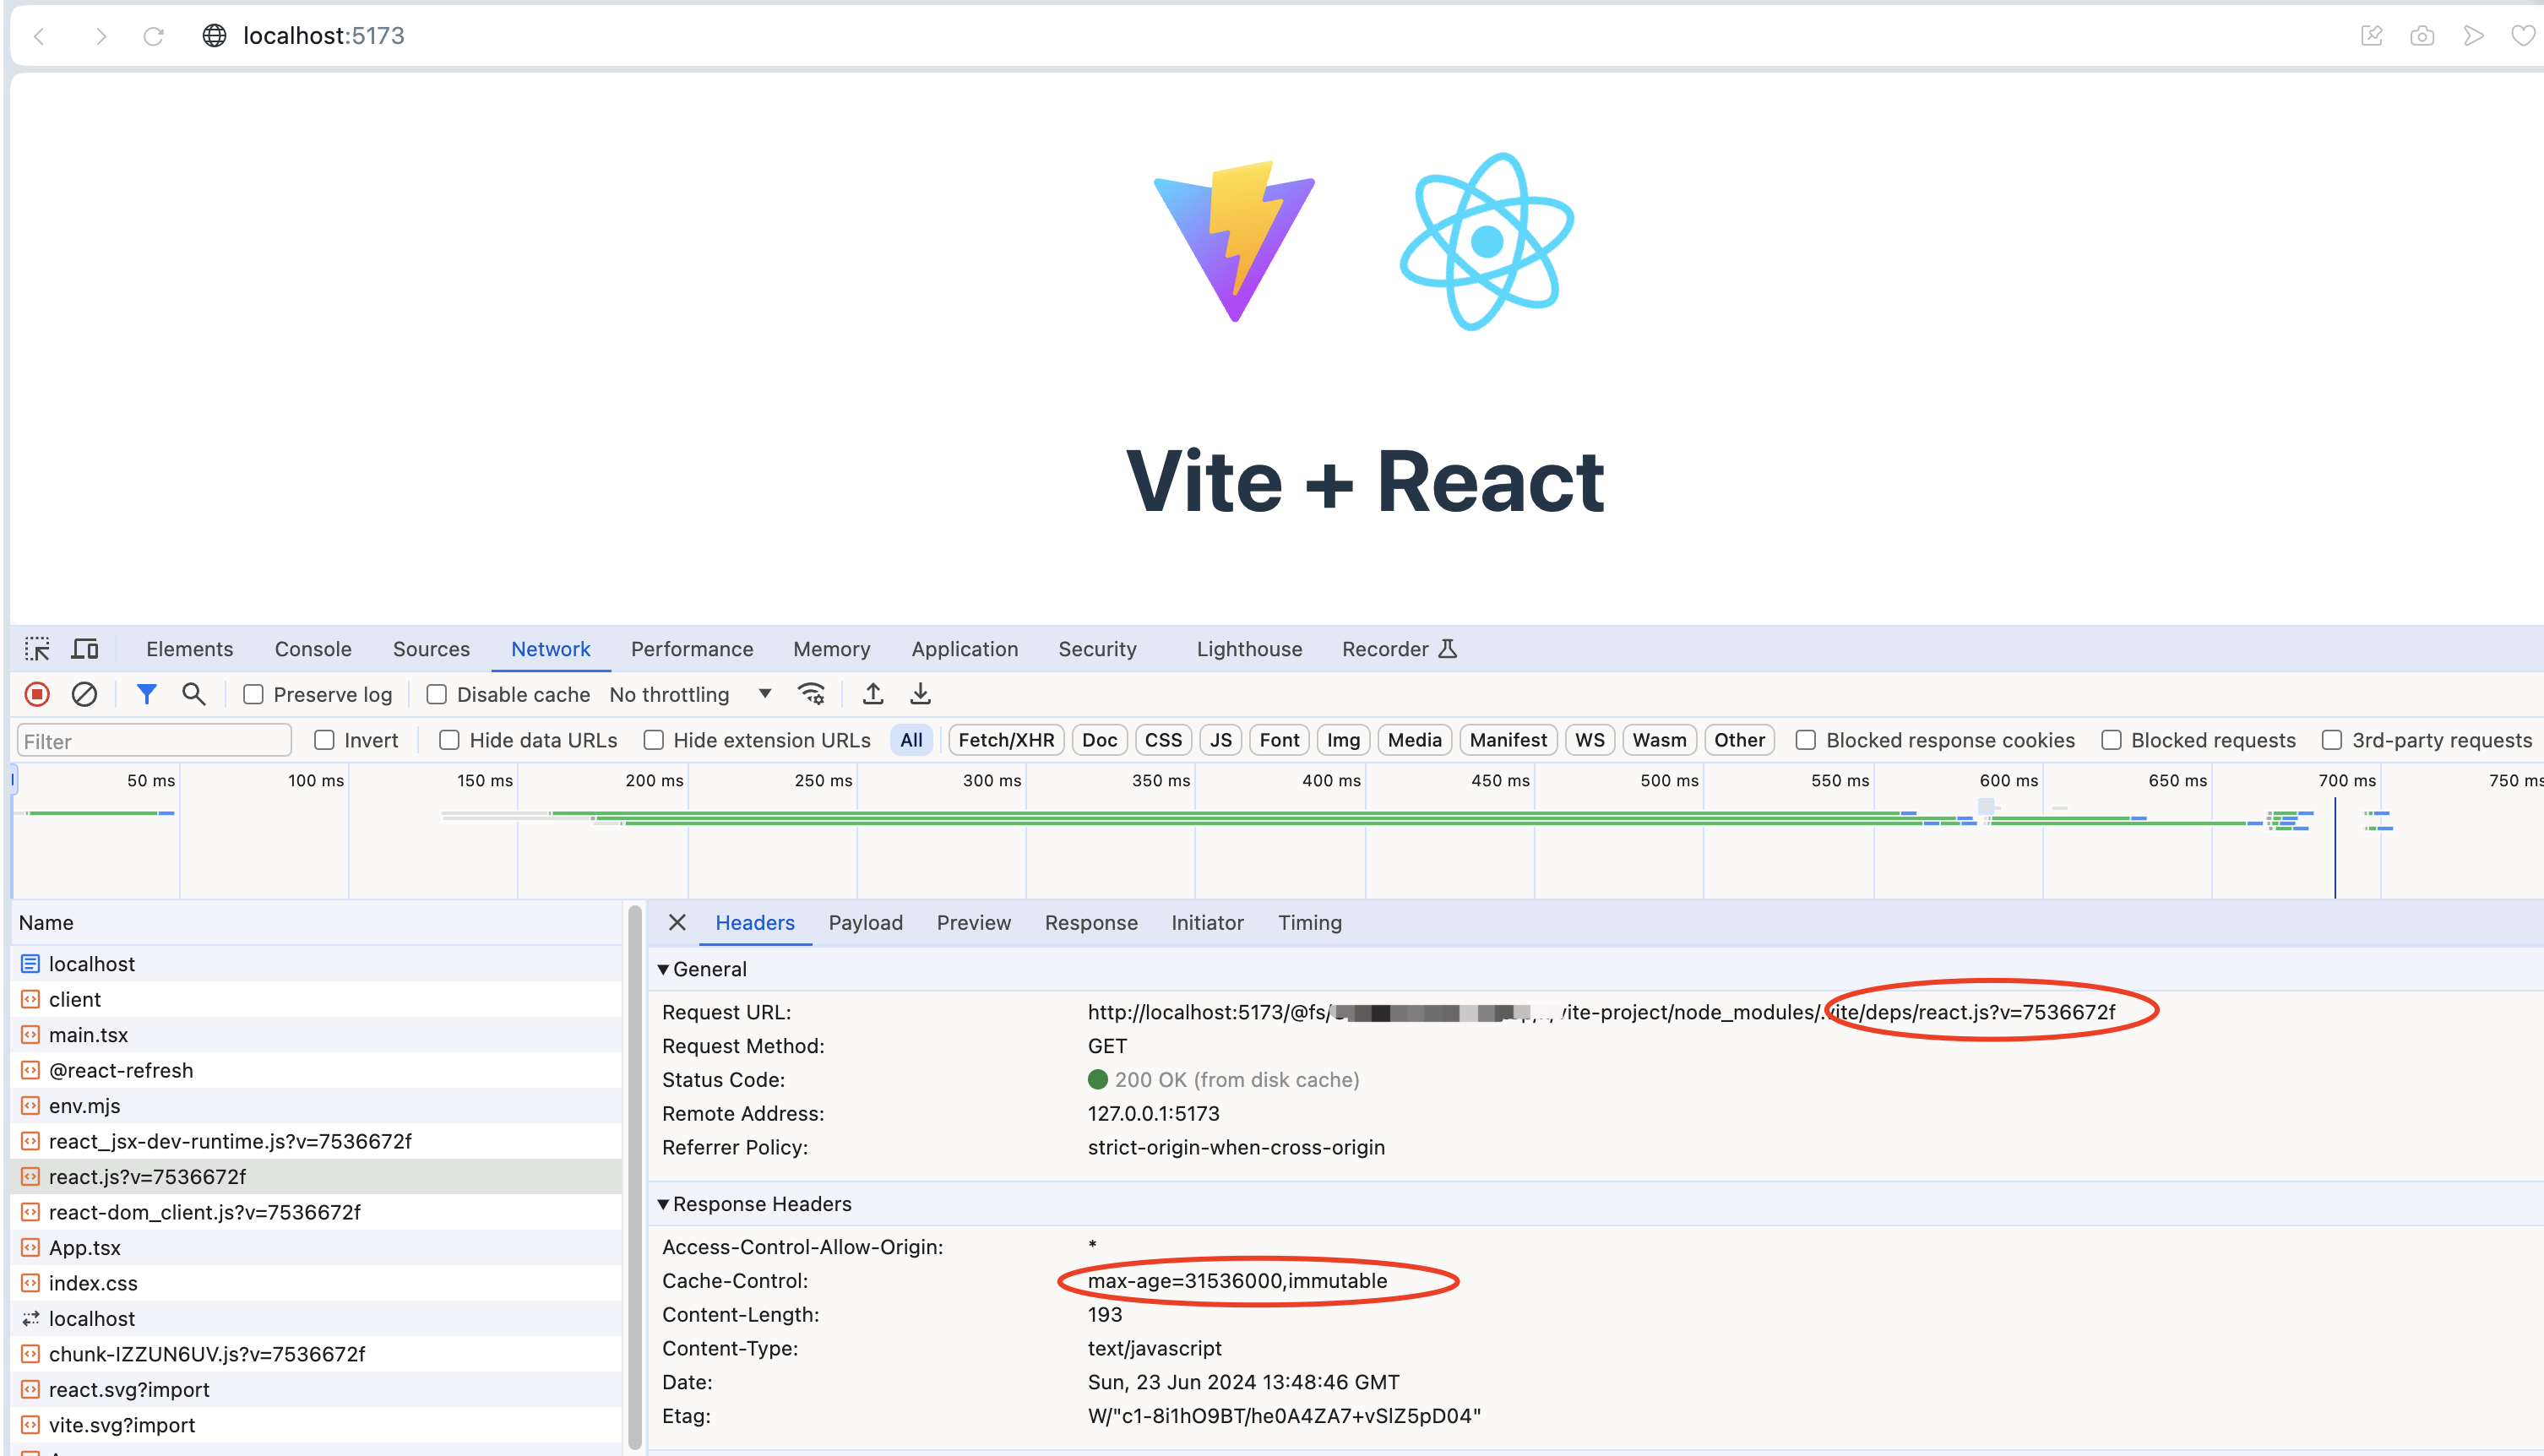
Task: Filter by Font requests
Action: coord(1279,740)
